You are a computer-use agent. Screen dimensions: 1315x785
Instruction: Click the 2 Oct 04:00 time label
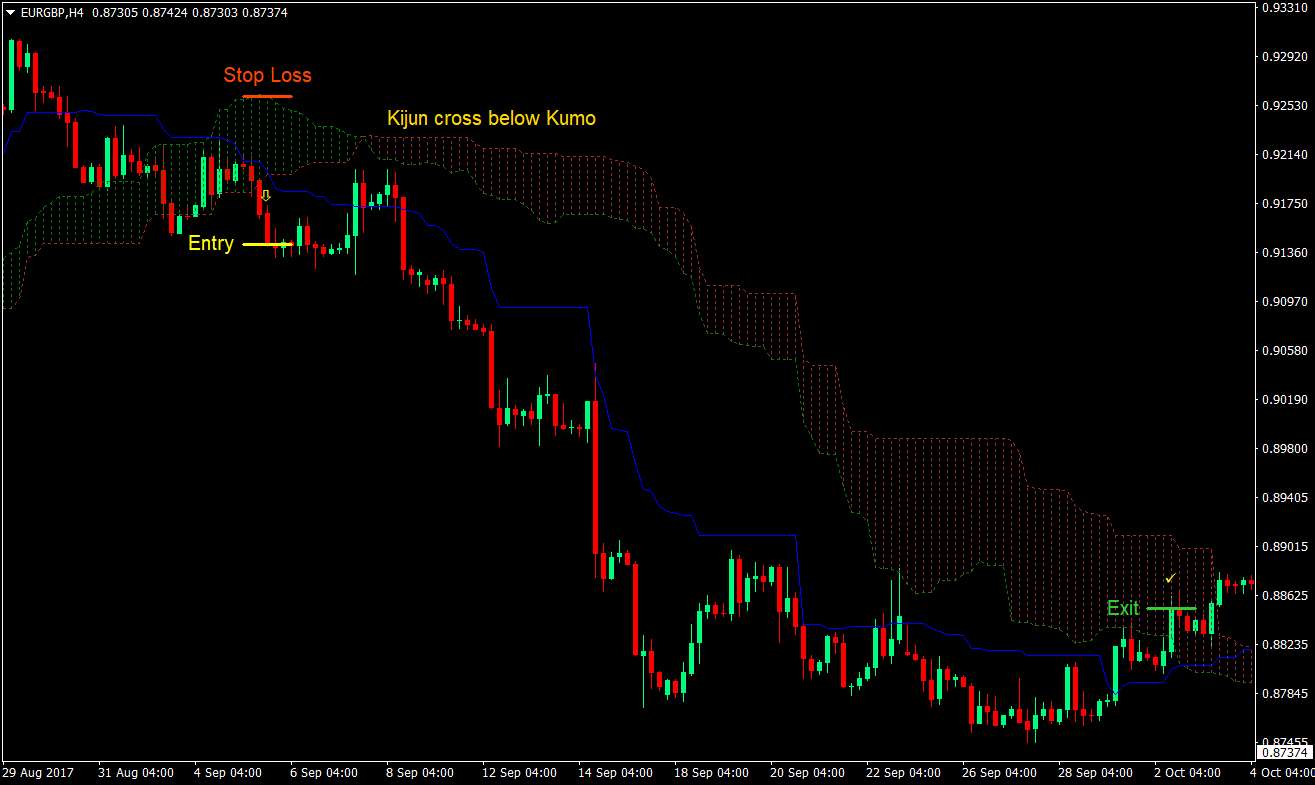click(1188, 773)
